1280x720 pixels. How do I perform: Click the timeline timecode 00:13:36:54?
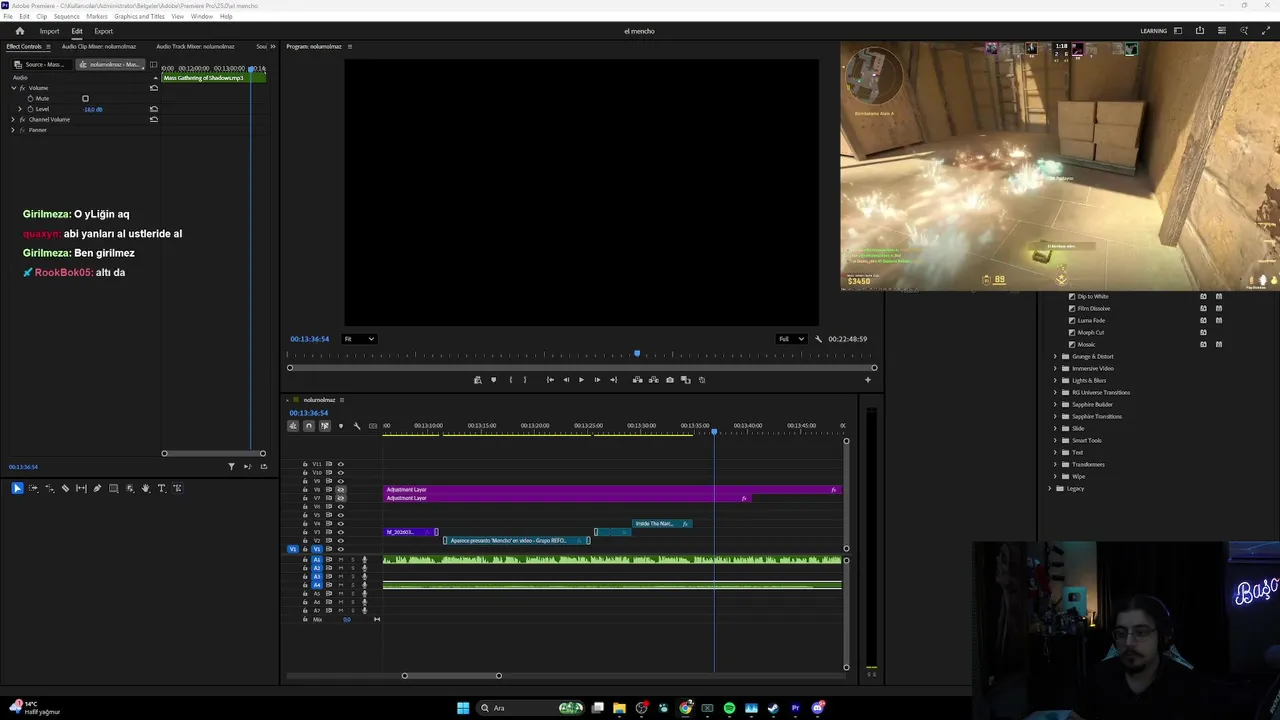[x=309, y=413]
